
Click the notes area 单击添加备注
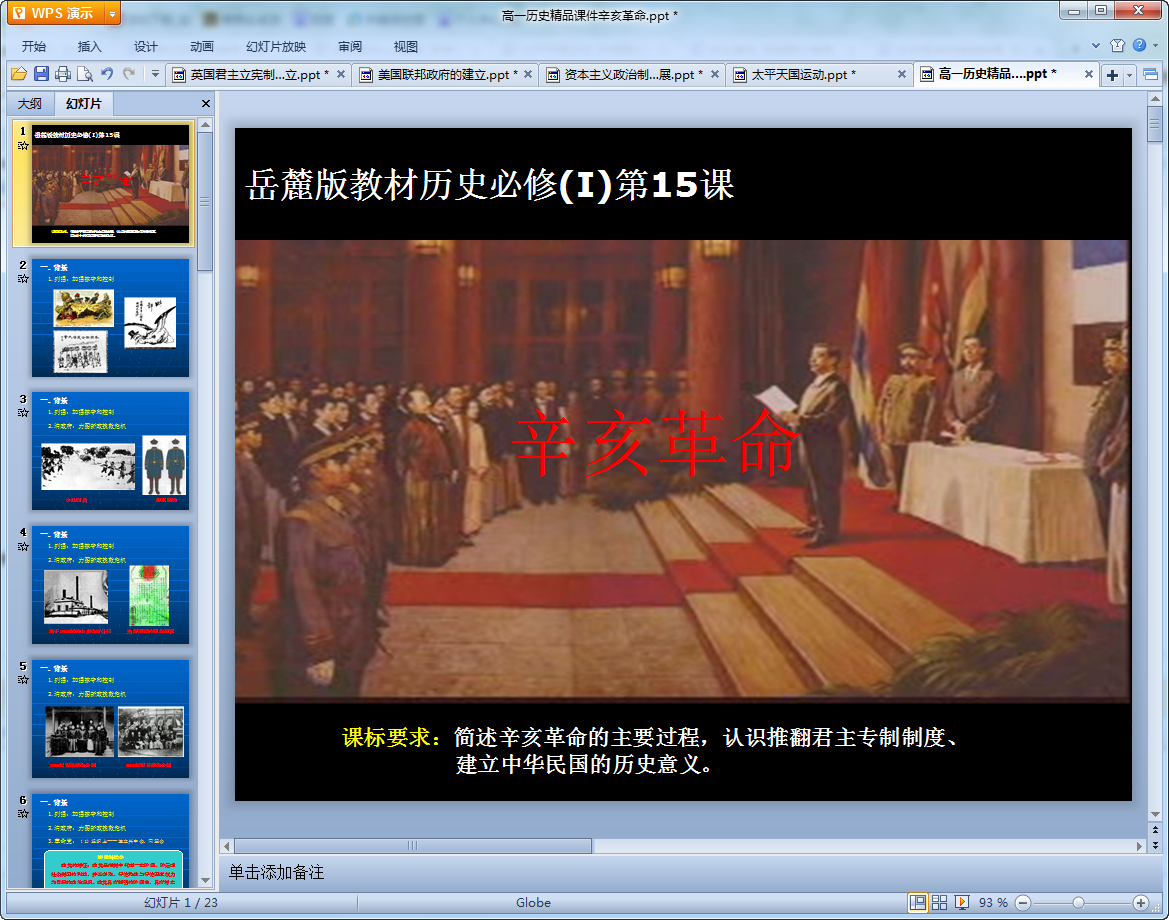pyautogui.click(x=276, y=872)
